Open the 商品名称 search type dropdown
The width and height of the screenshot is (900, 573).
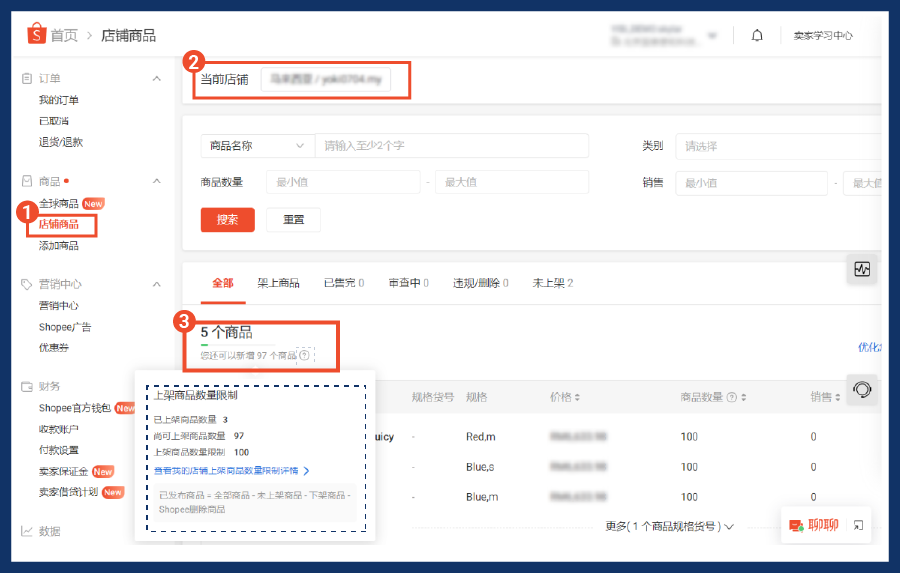pyautogui.click(x=257, y=146)
